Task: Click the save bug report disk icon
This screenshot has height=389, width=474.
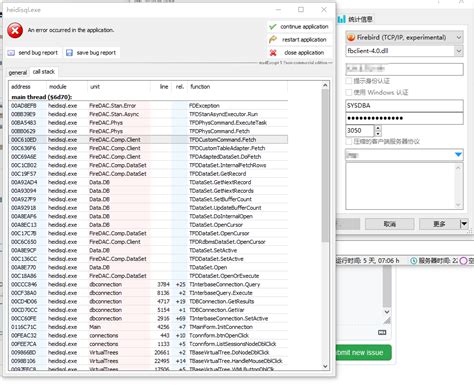Action: click(x=69, y=53)
